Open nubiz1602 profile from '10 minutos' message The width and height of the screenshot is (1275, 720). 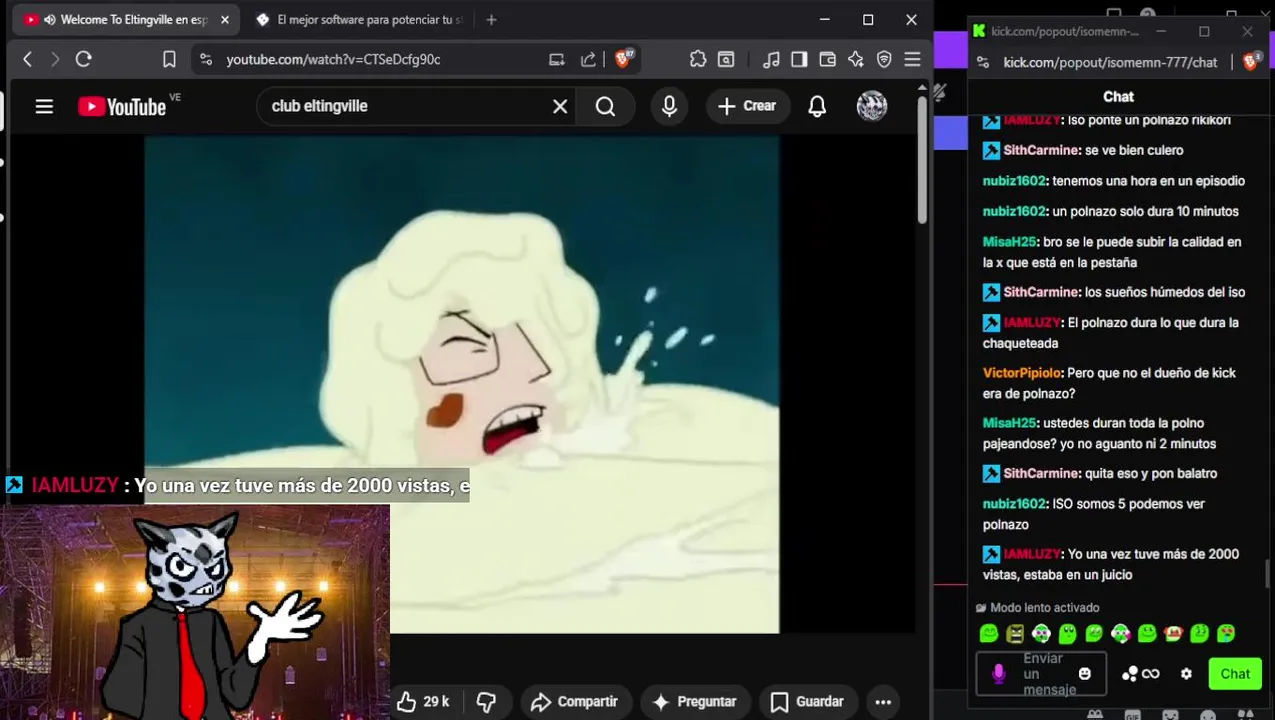1014,212
